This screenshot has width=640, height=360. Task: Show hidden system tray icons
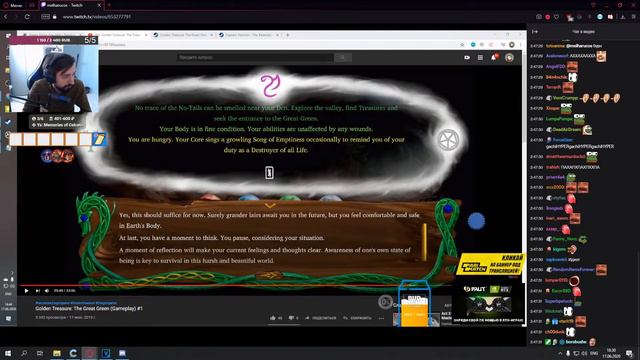tap(560, 353)
